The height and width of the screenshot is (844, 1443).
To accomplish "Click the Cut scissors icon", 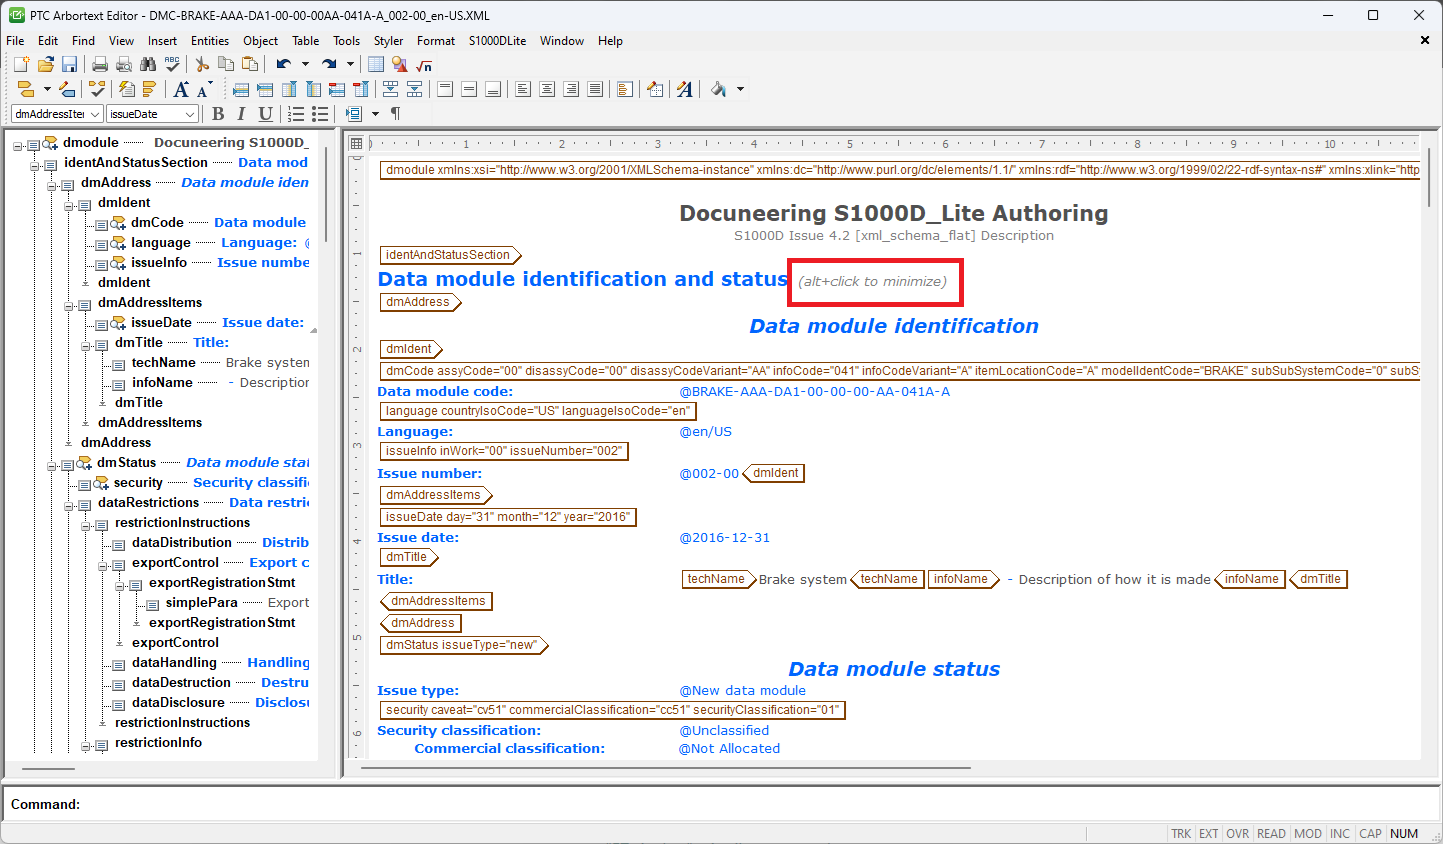I will pyautogui.click(x=202, y=64).
